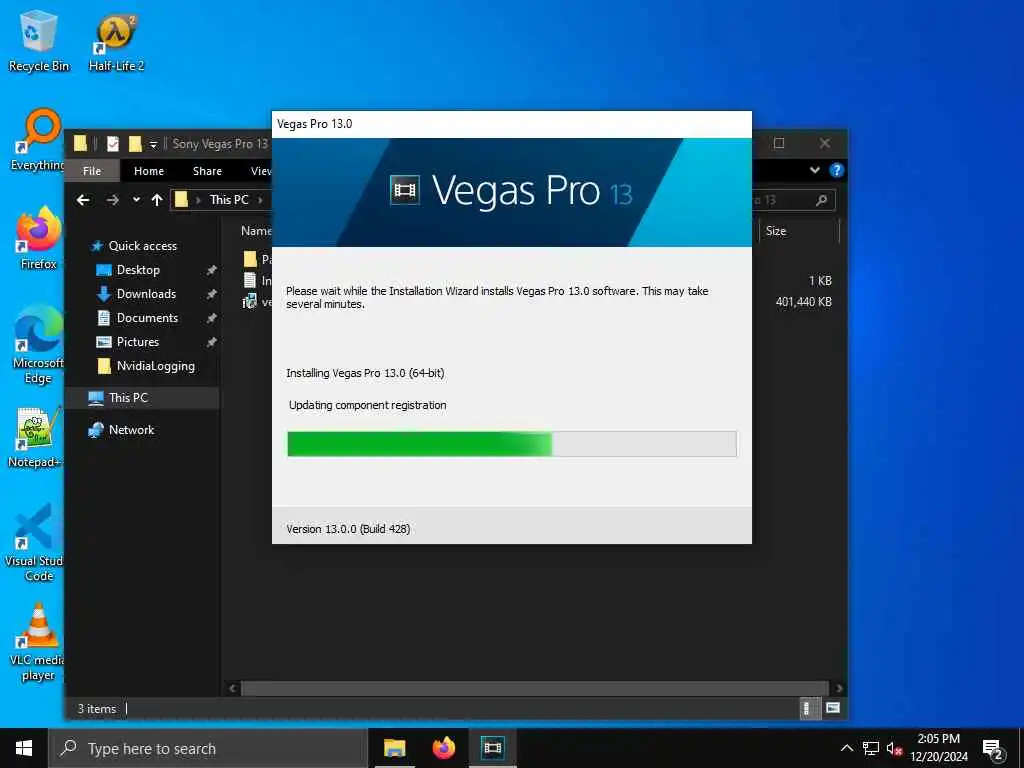The height and width of the screenshot is (768, 1024).
Task: Go back in File Explorer
Action: (x=84, y=200)
